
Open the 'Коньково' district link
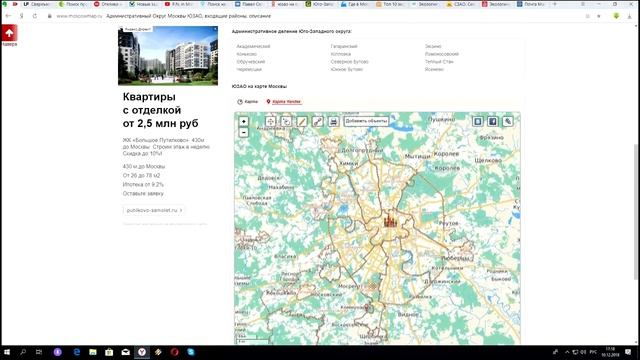(x=247, y=54)
